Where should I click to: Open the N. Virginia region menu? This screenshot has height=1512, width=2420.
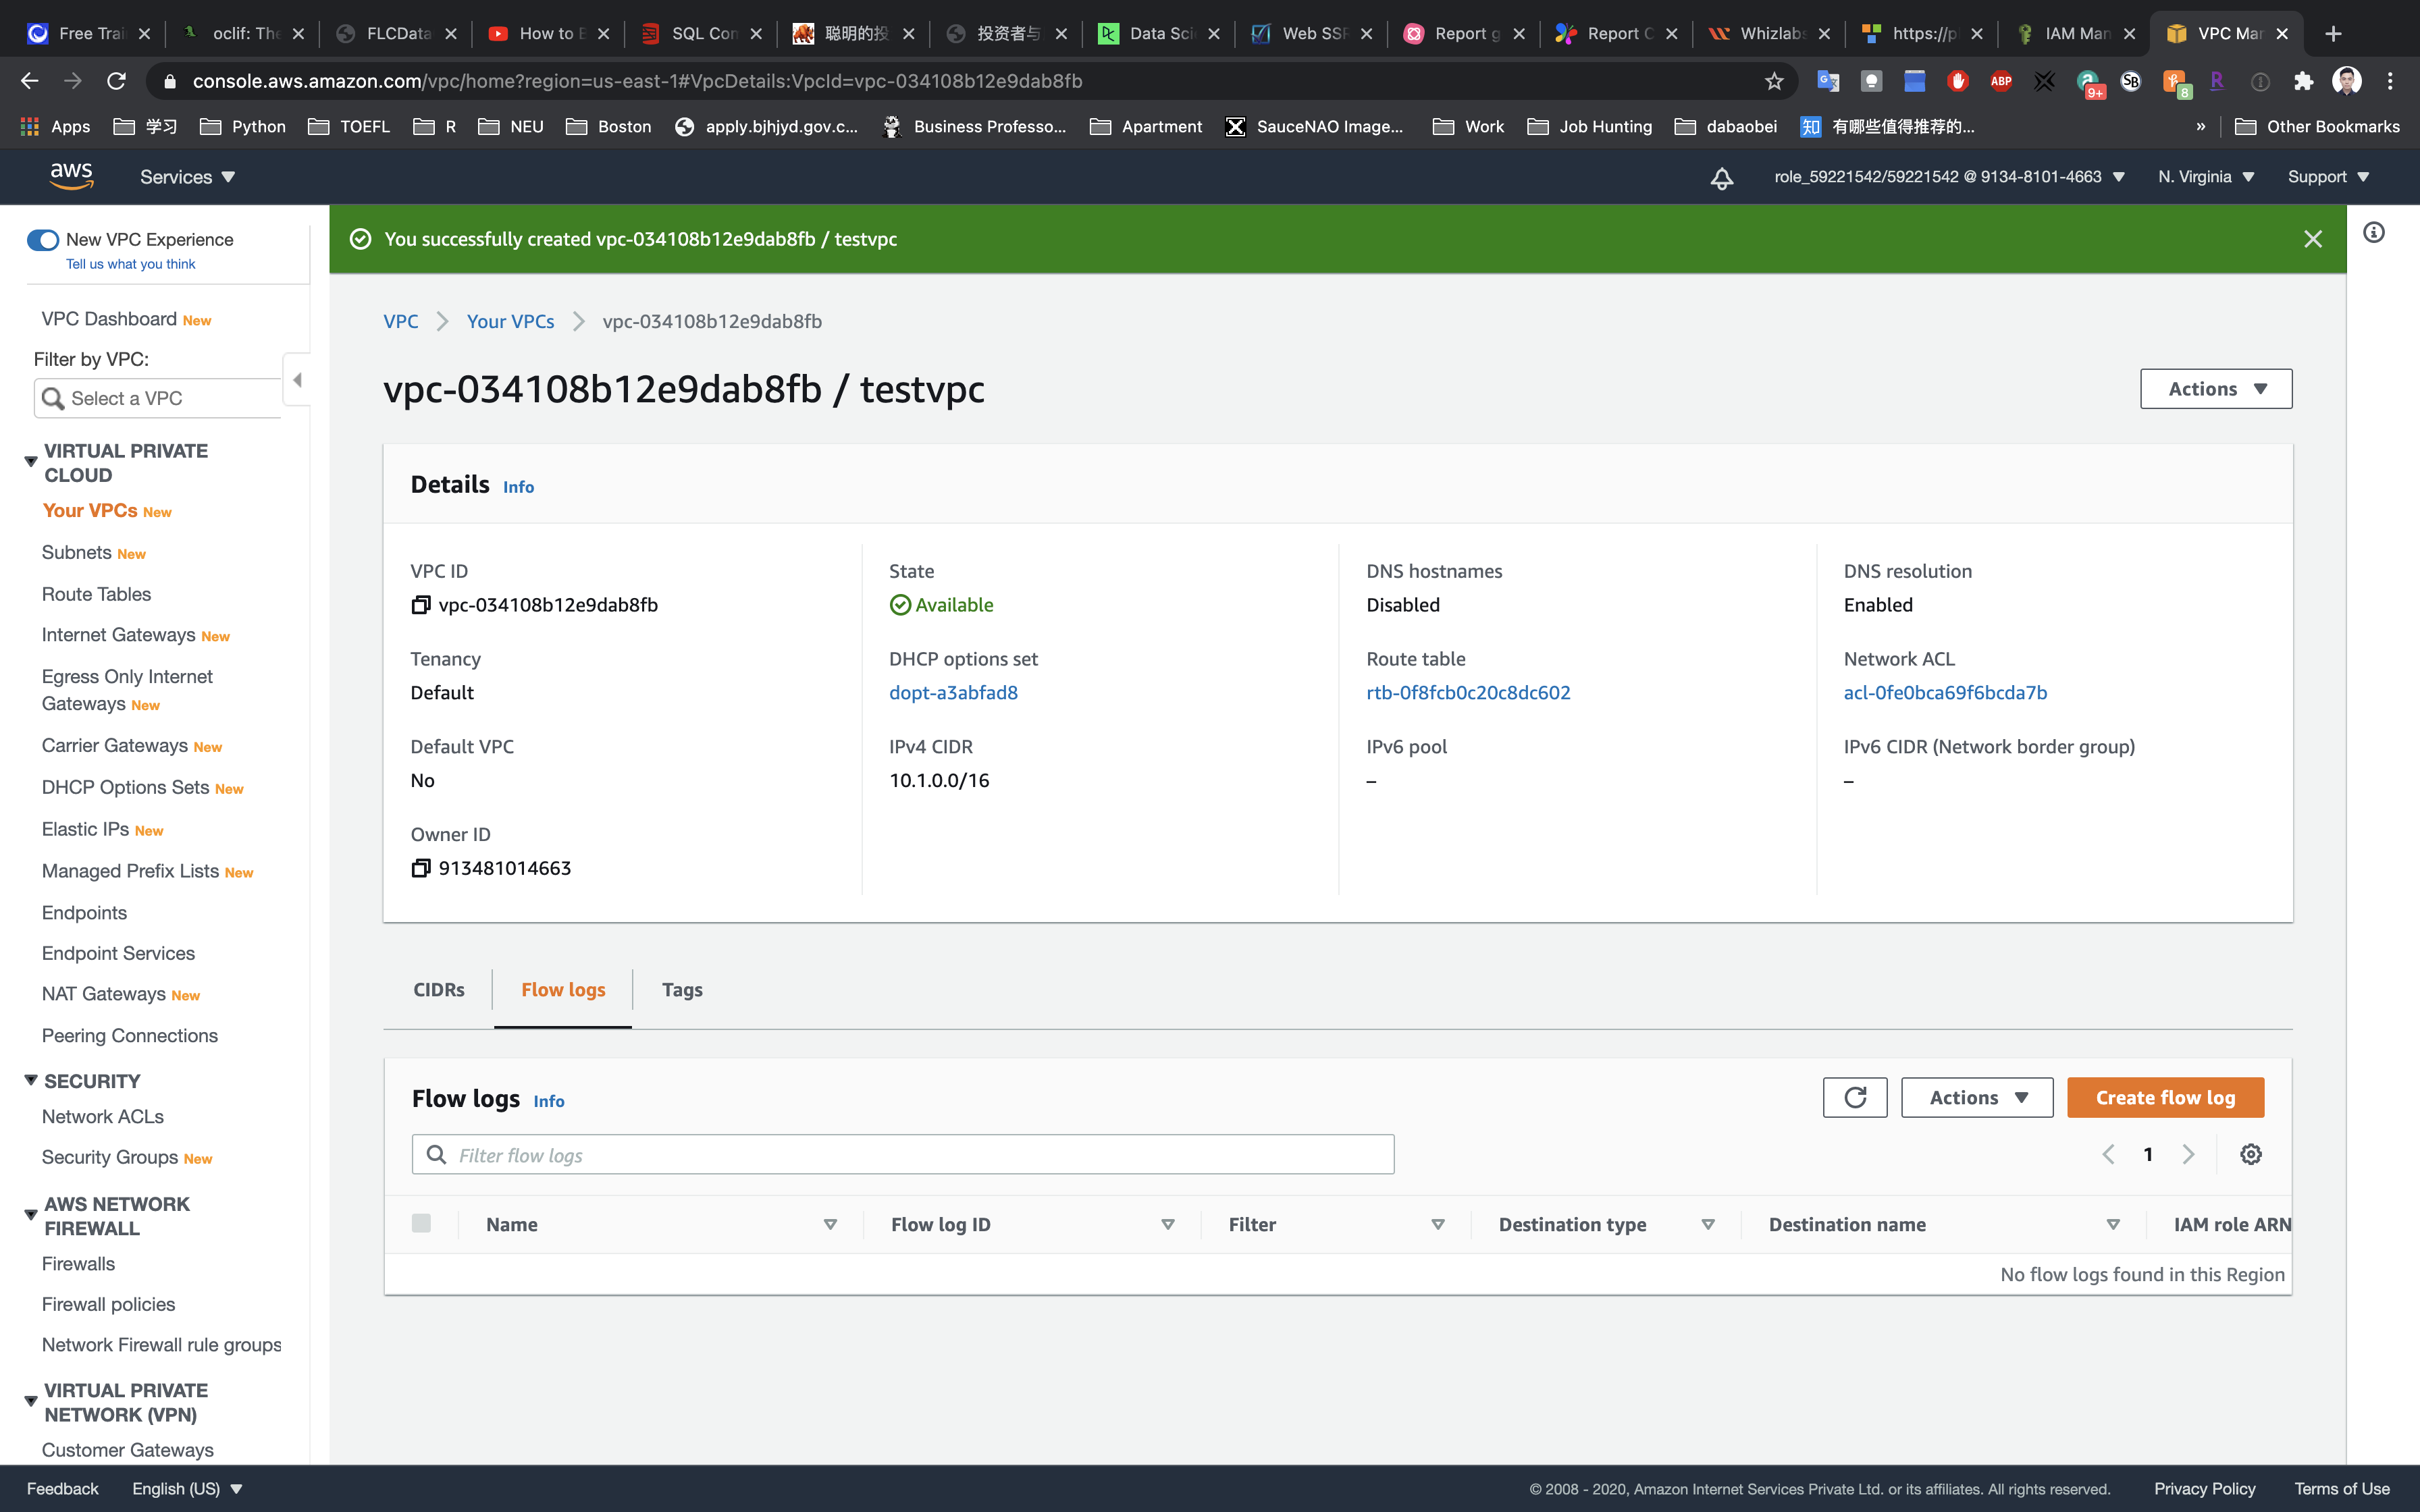click(x=2205, y=177)
